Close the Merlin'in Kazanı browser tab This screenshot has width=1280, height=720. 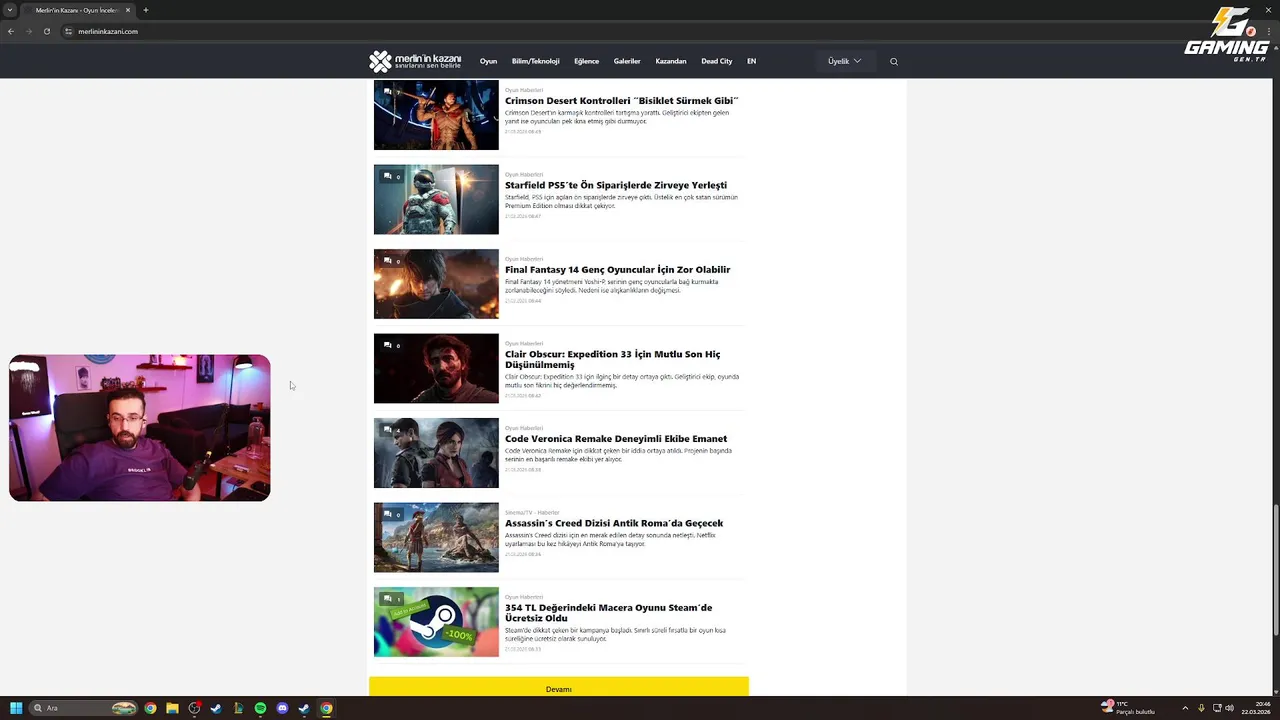click(128, 10)
